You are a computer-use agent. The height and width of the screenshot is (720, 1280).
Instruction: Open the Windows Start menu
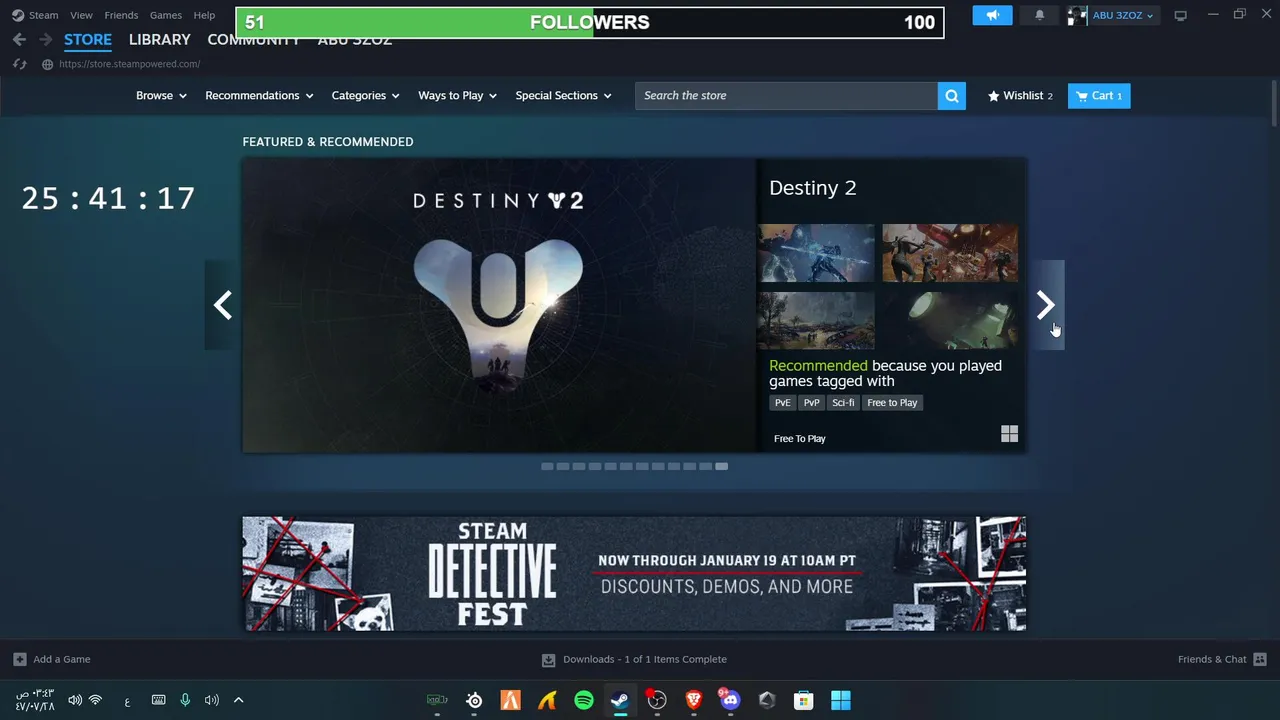[841, 700]
